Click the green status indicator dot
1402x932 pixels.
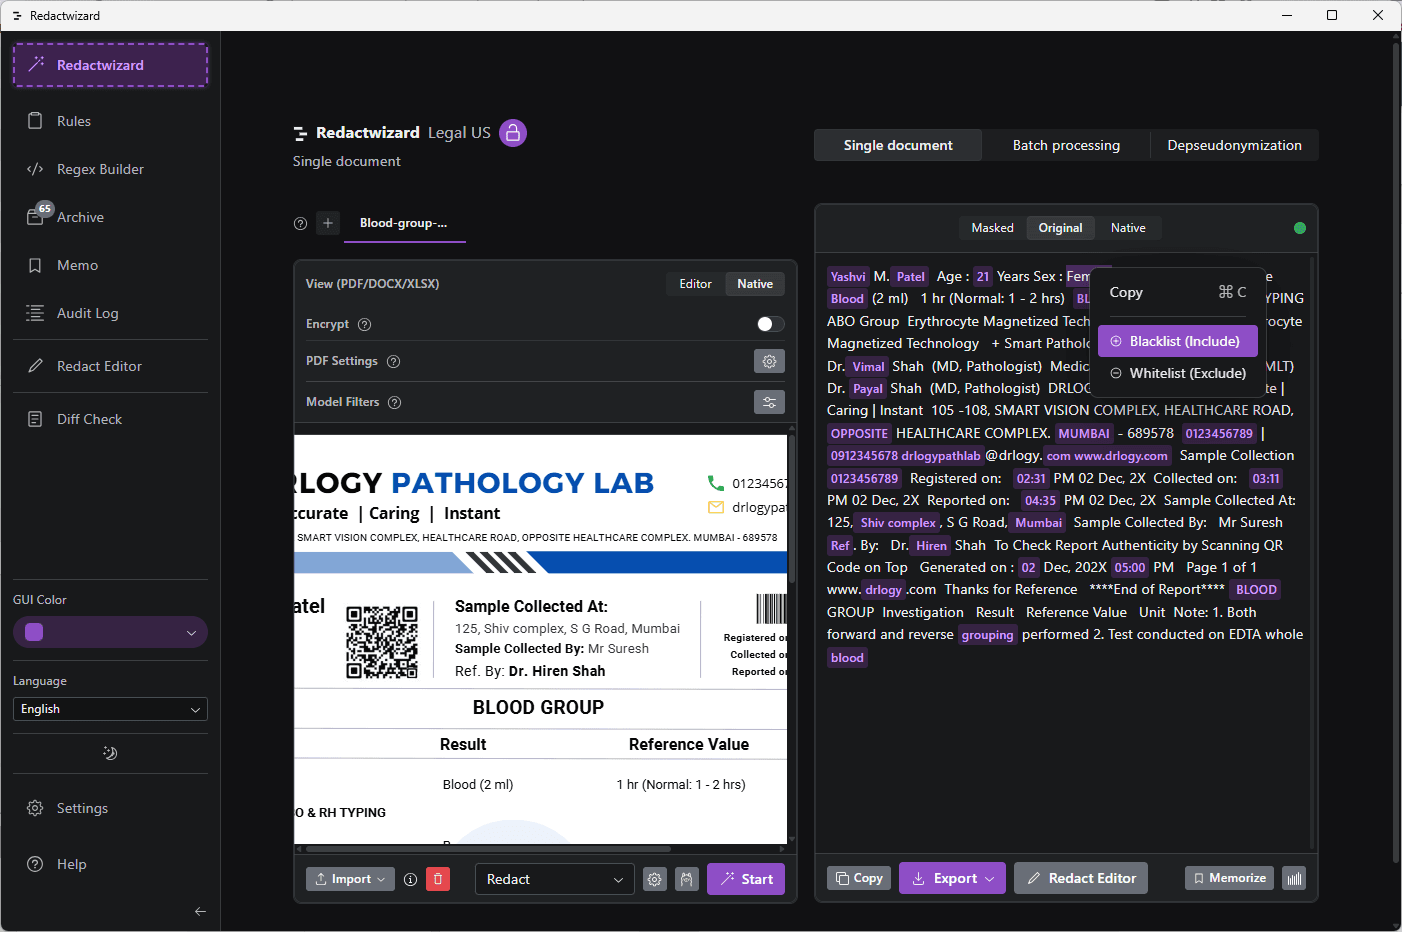(x=1300, y=228)
